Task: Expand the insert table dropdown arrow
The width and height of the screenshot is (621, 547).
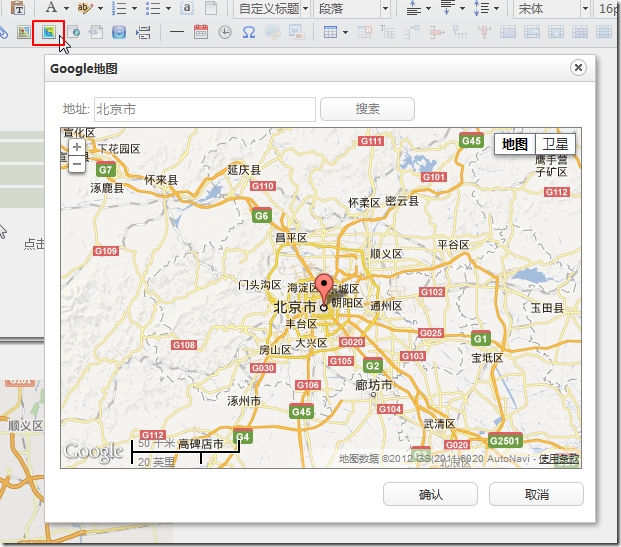Action: click(x=345, y=32)
